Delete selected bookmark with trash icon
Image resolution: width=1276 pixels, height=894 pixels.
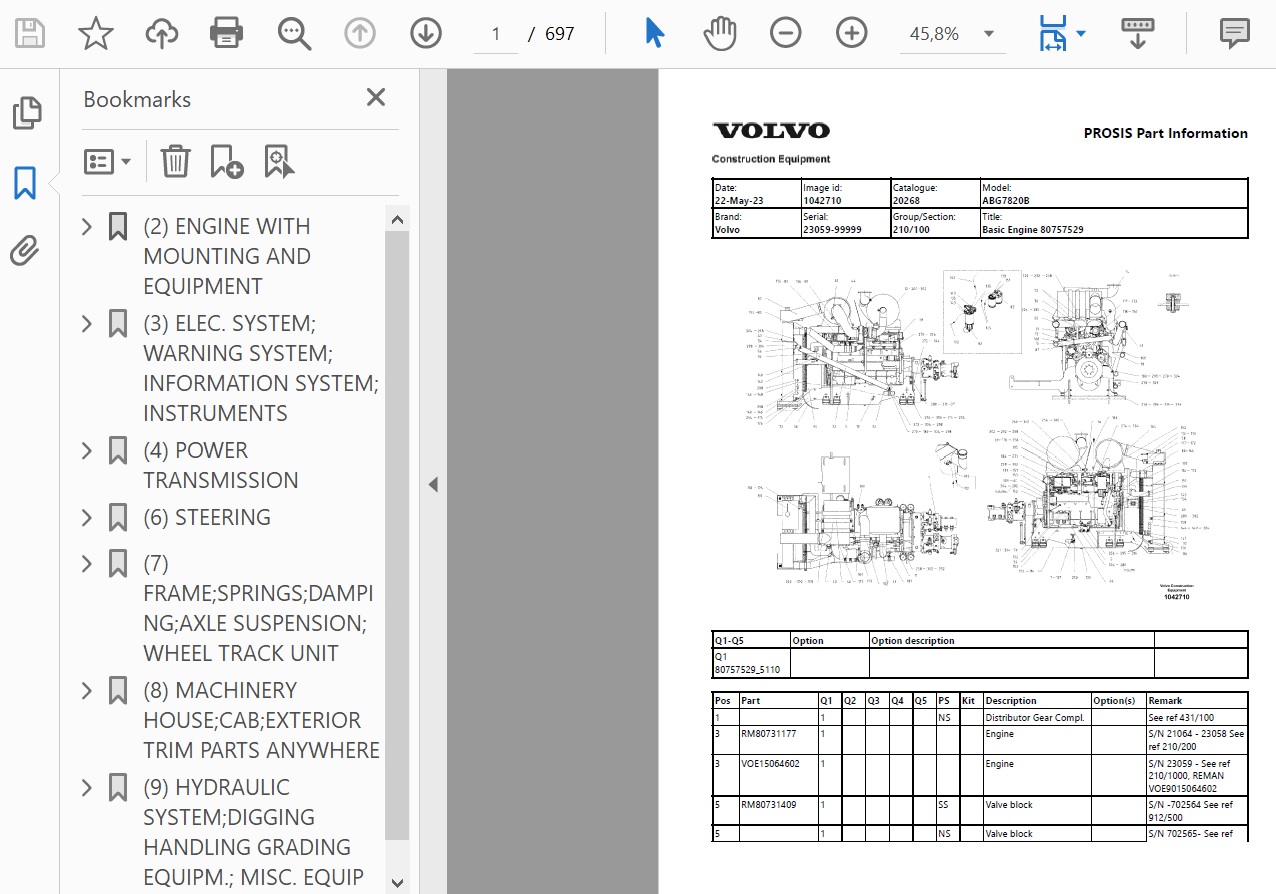pyautogui.click(x=175, y=161)
